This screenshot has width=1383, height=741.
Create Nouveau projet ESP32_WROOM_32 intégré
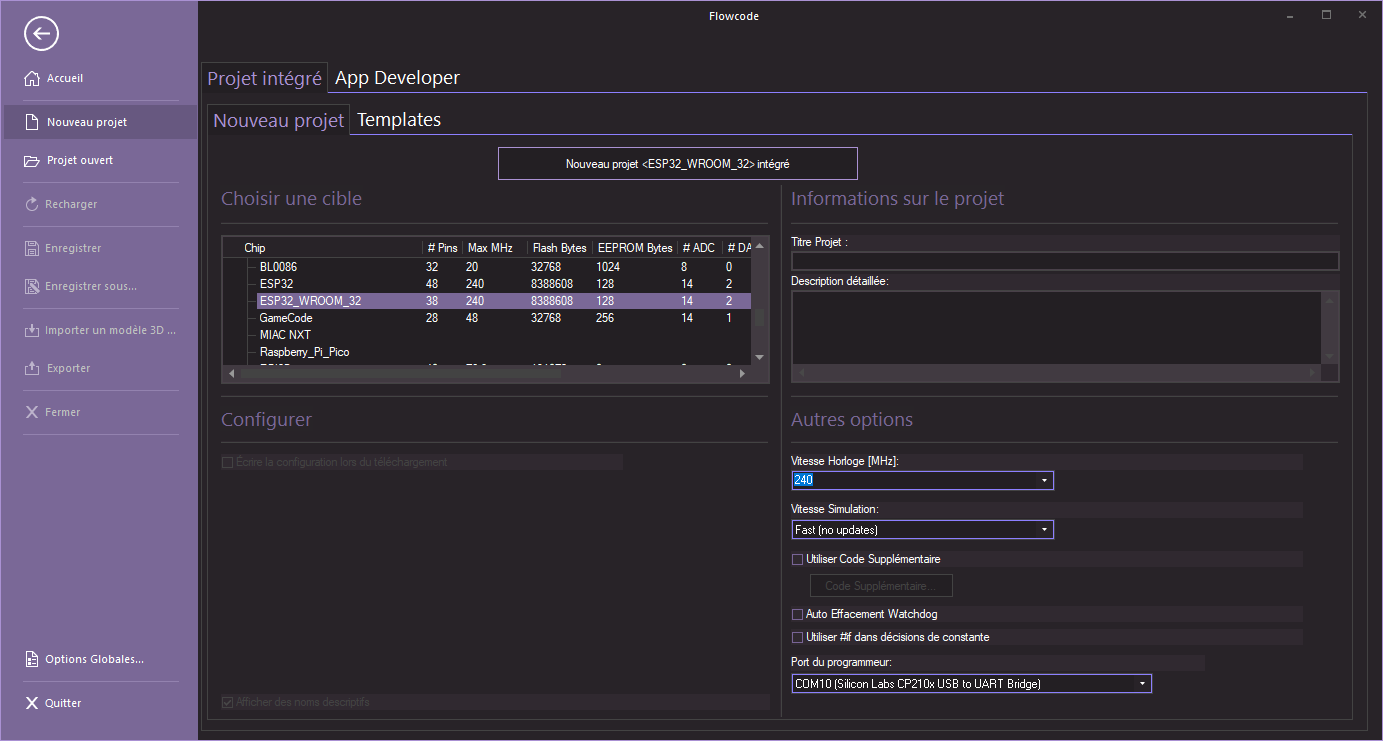[x=678, y=164]
